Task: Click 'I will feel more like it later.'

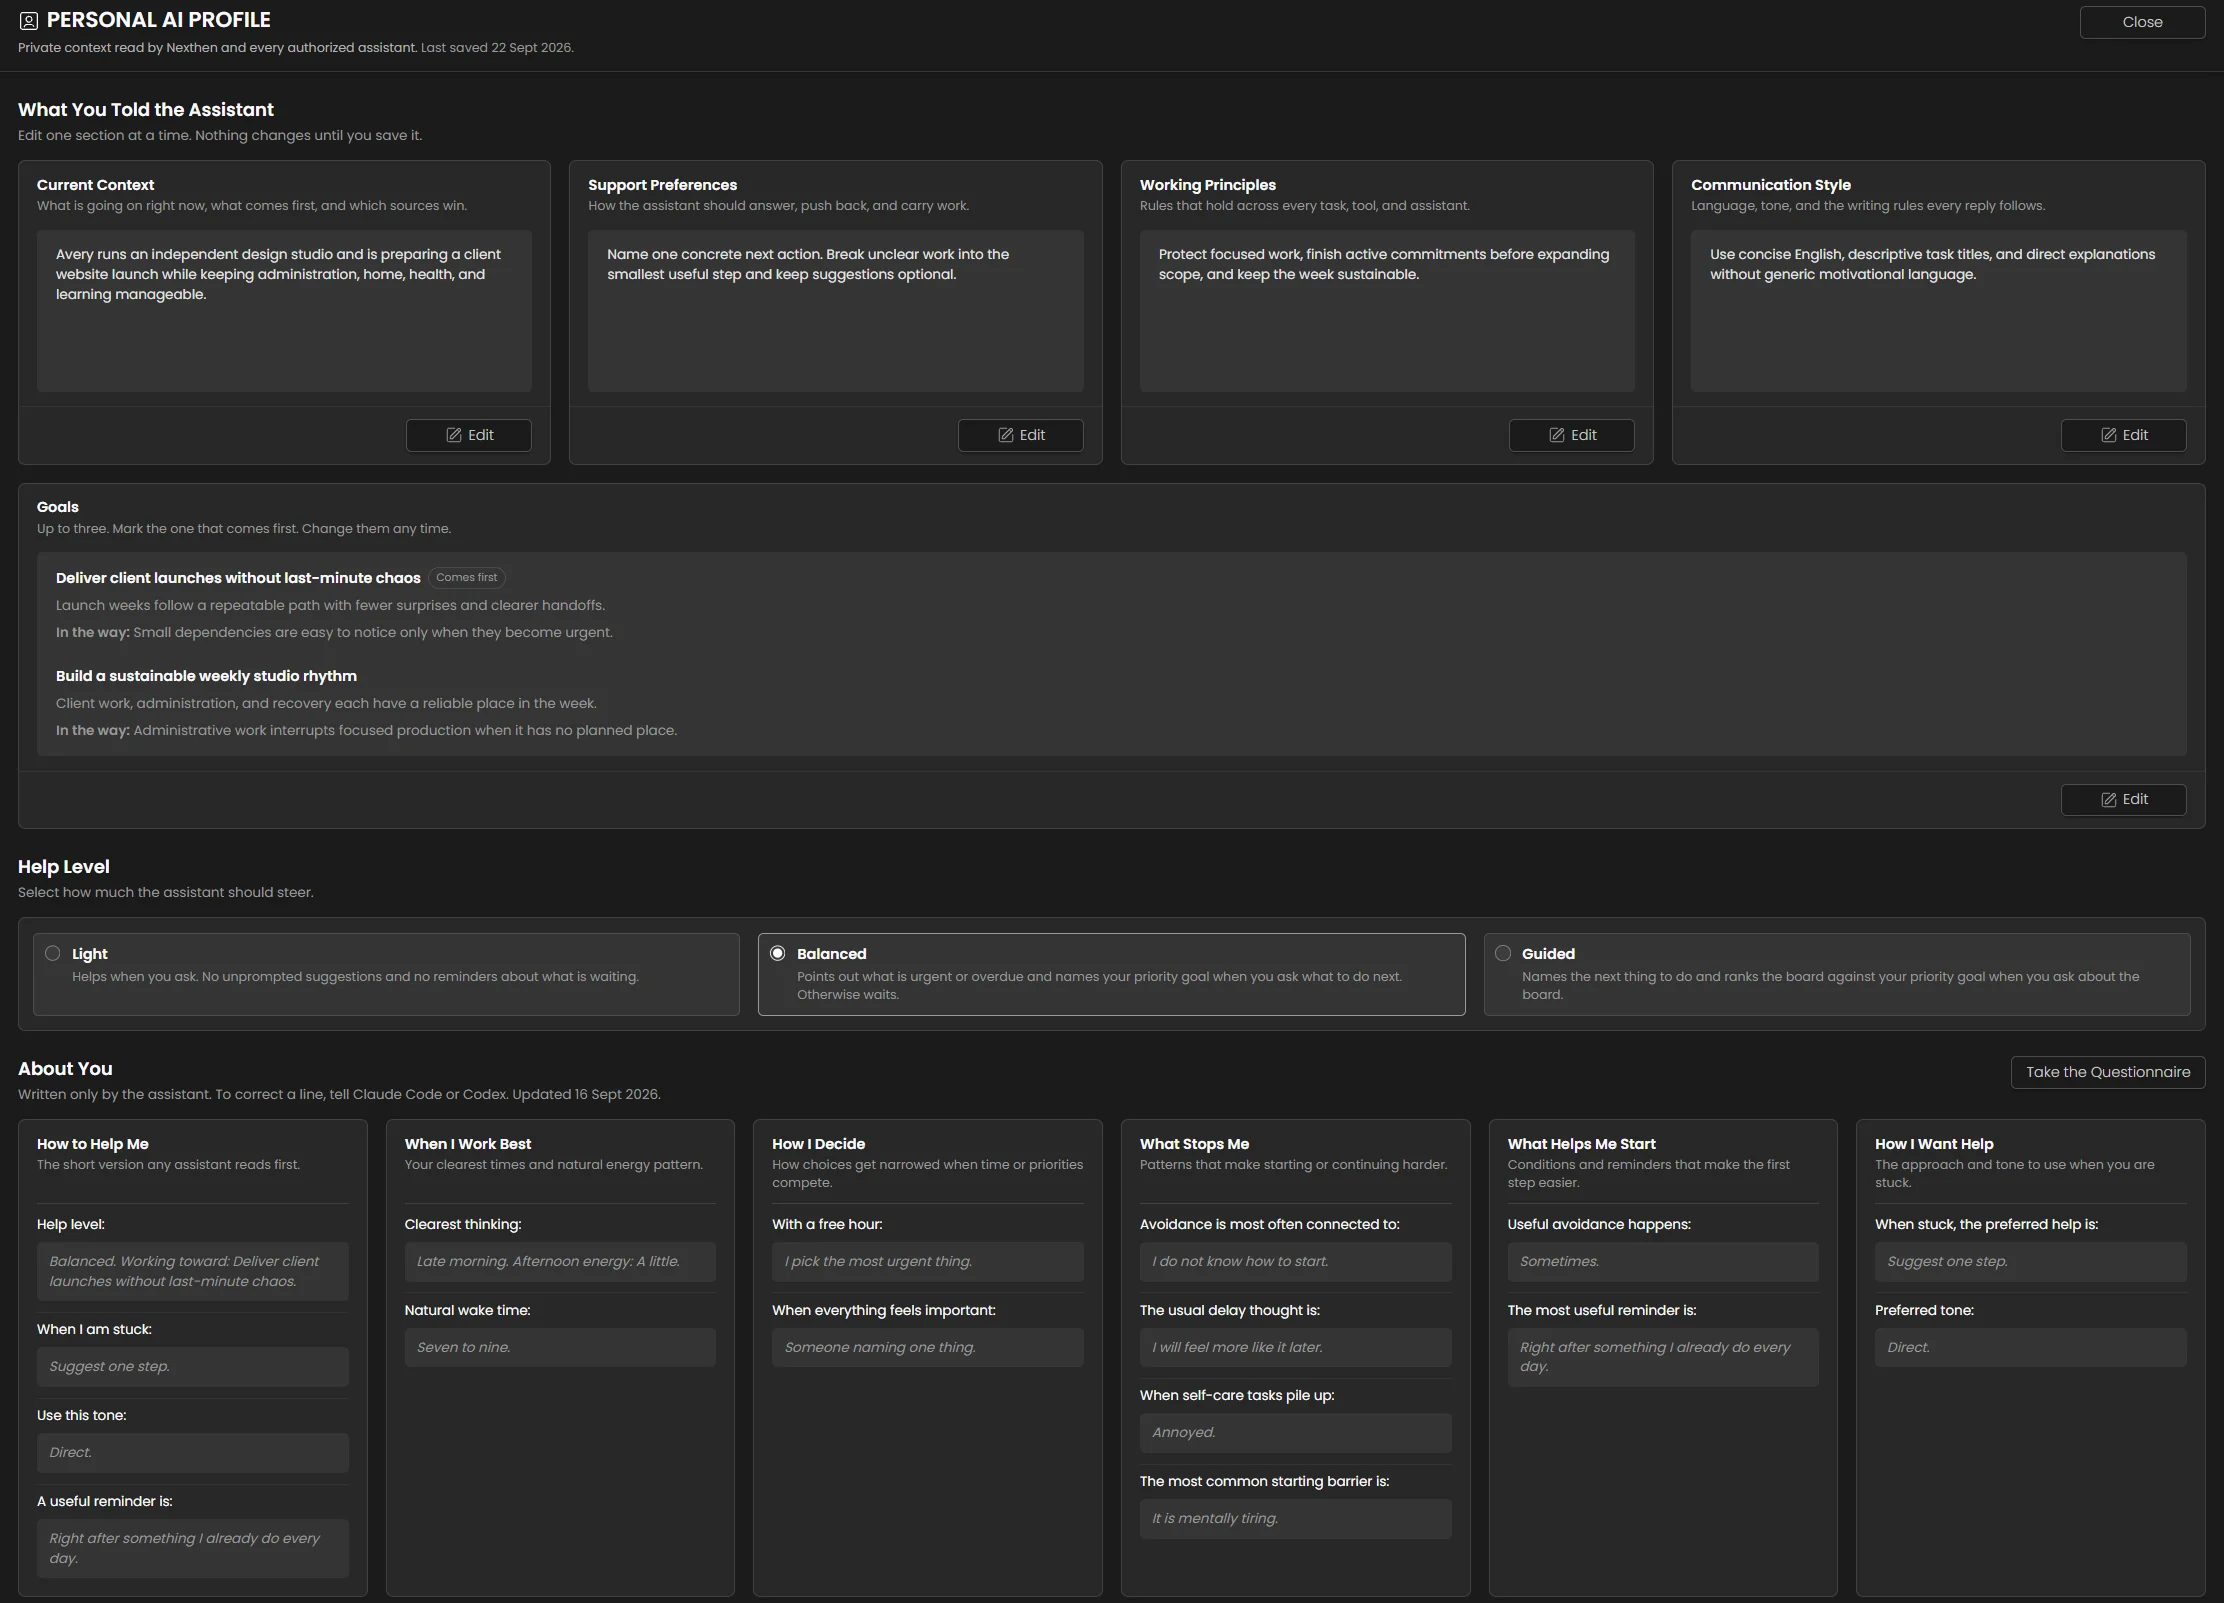Action: (1295, 1347)
